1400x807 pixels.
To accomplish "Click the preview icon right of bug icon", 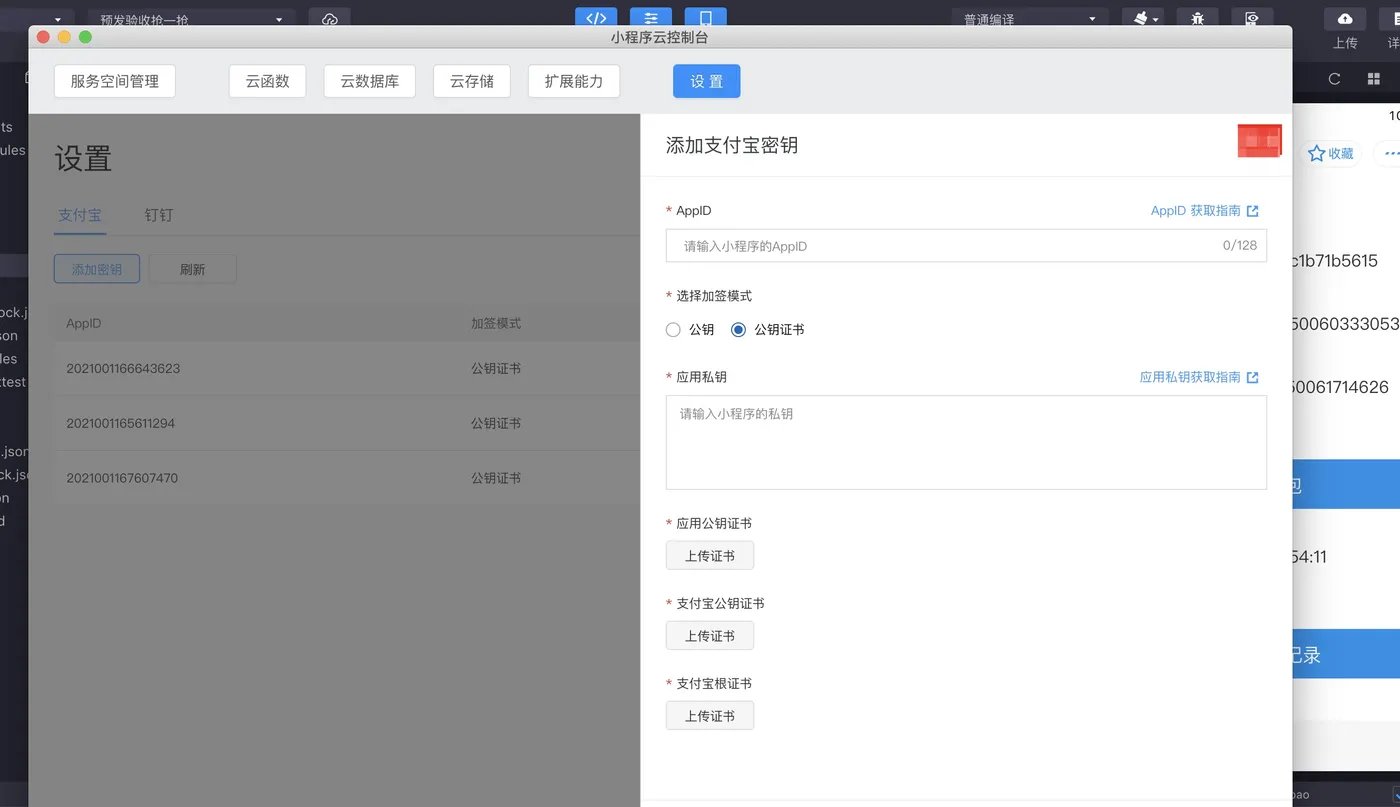I will (1251, 18).
